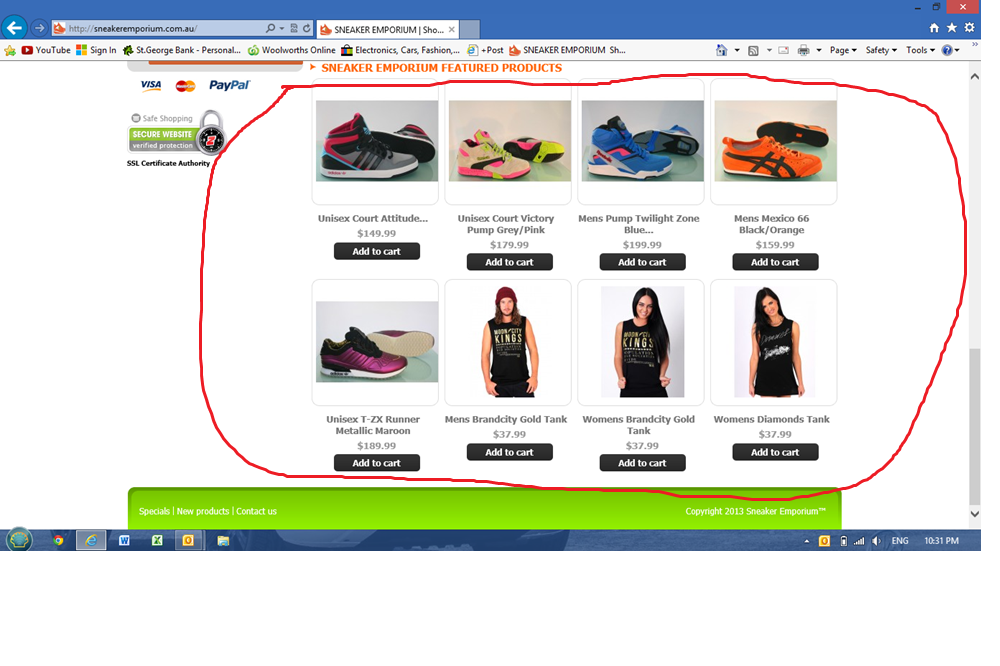Click the Mens Mexico 66 Black/Orange title
Screen dimensions: 1000x666
[772, 224]
